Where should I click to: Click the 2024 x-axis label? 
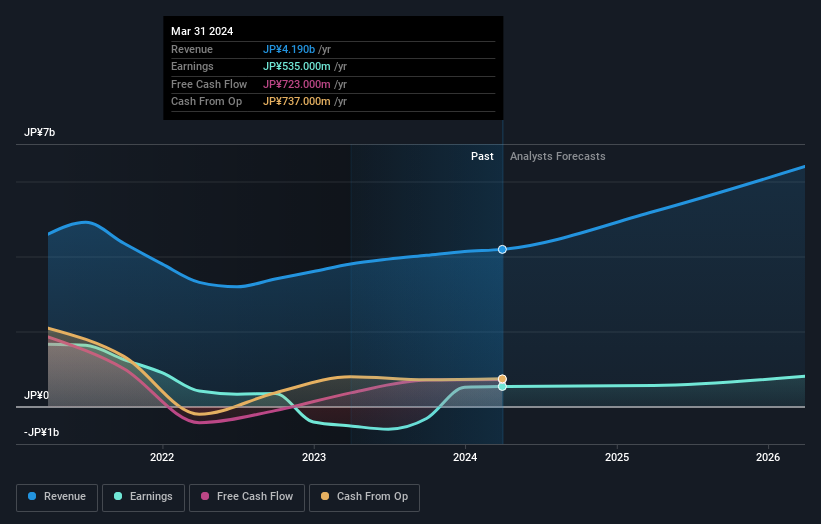click(x=465, y=457)
